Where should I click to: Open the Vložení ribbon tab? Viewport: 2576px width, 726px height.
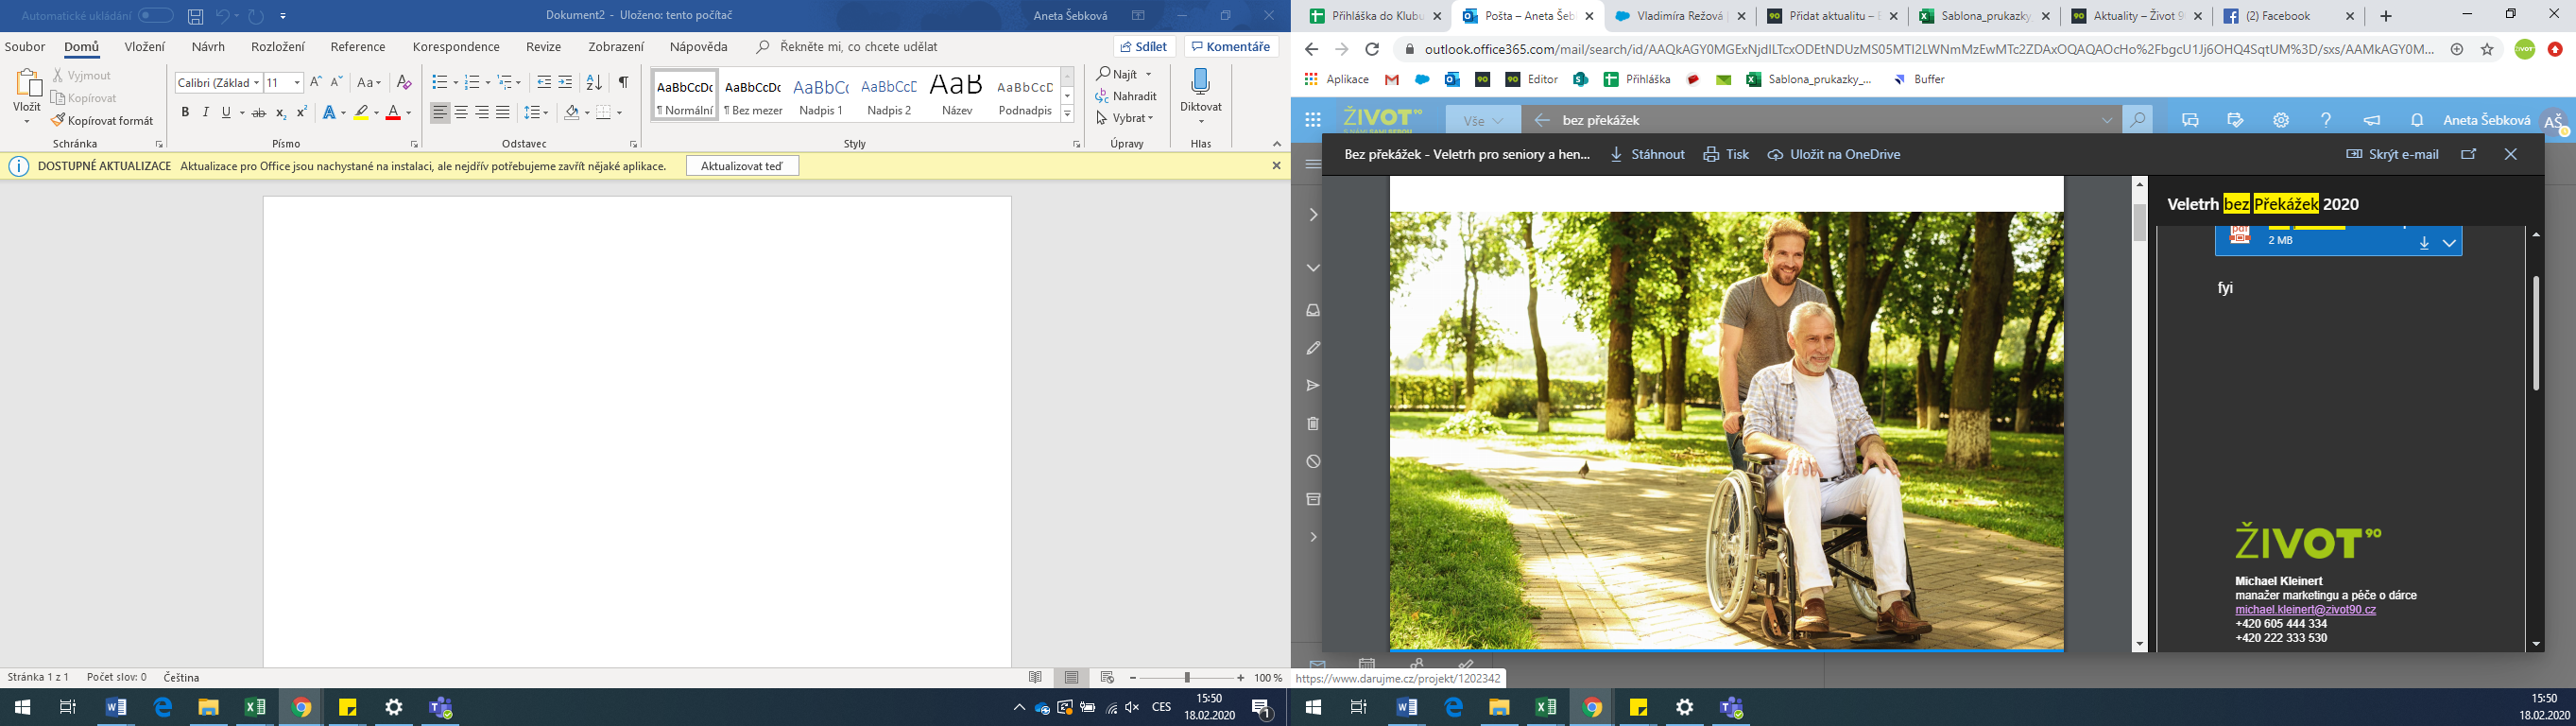145,47
